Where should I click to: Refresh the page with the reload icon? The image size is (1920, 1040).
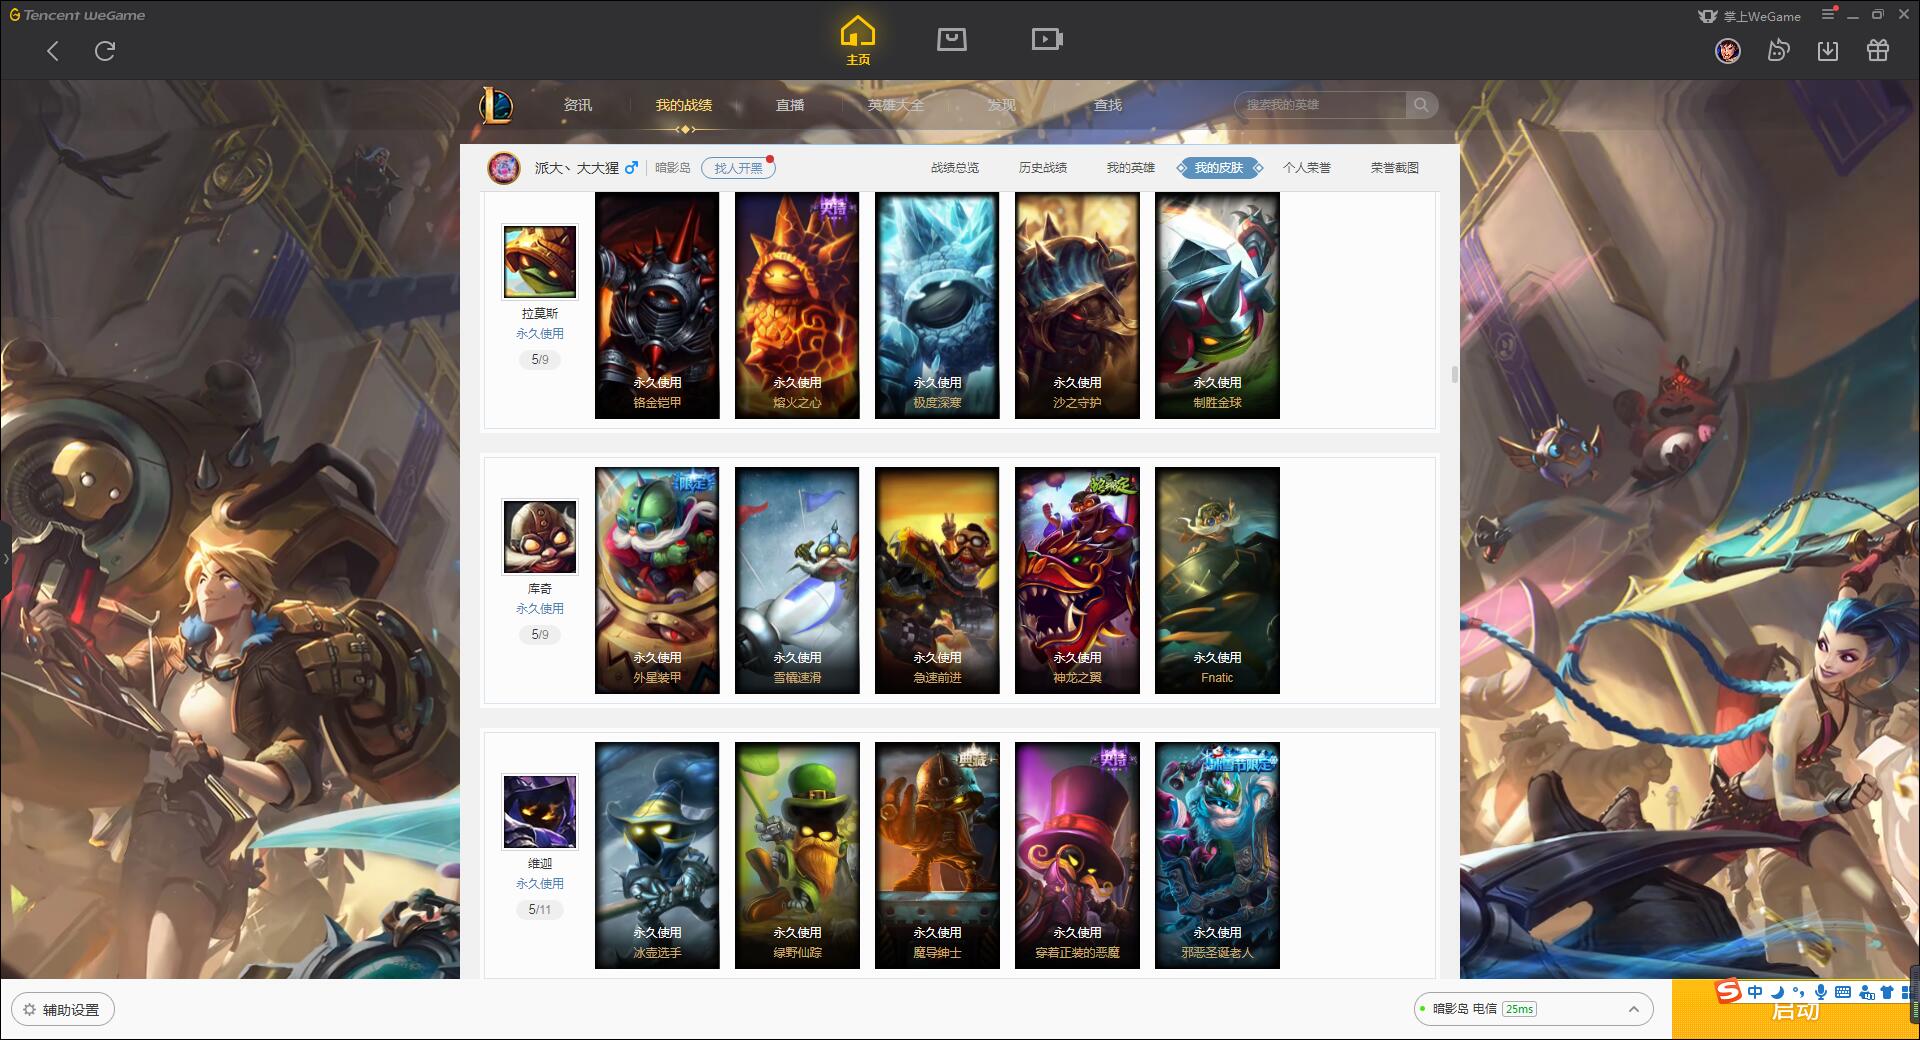pos(105,51)
